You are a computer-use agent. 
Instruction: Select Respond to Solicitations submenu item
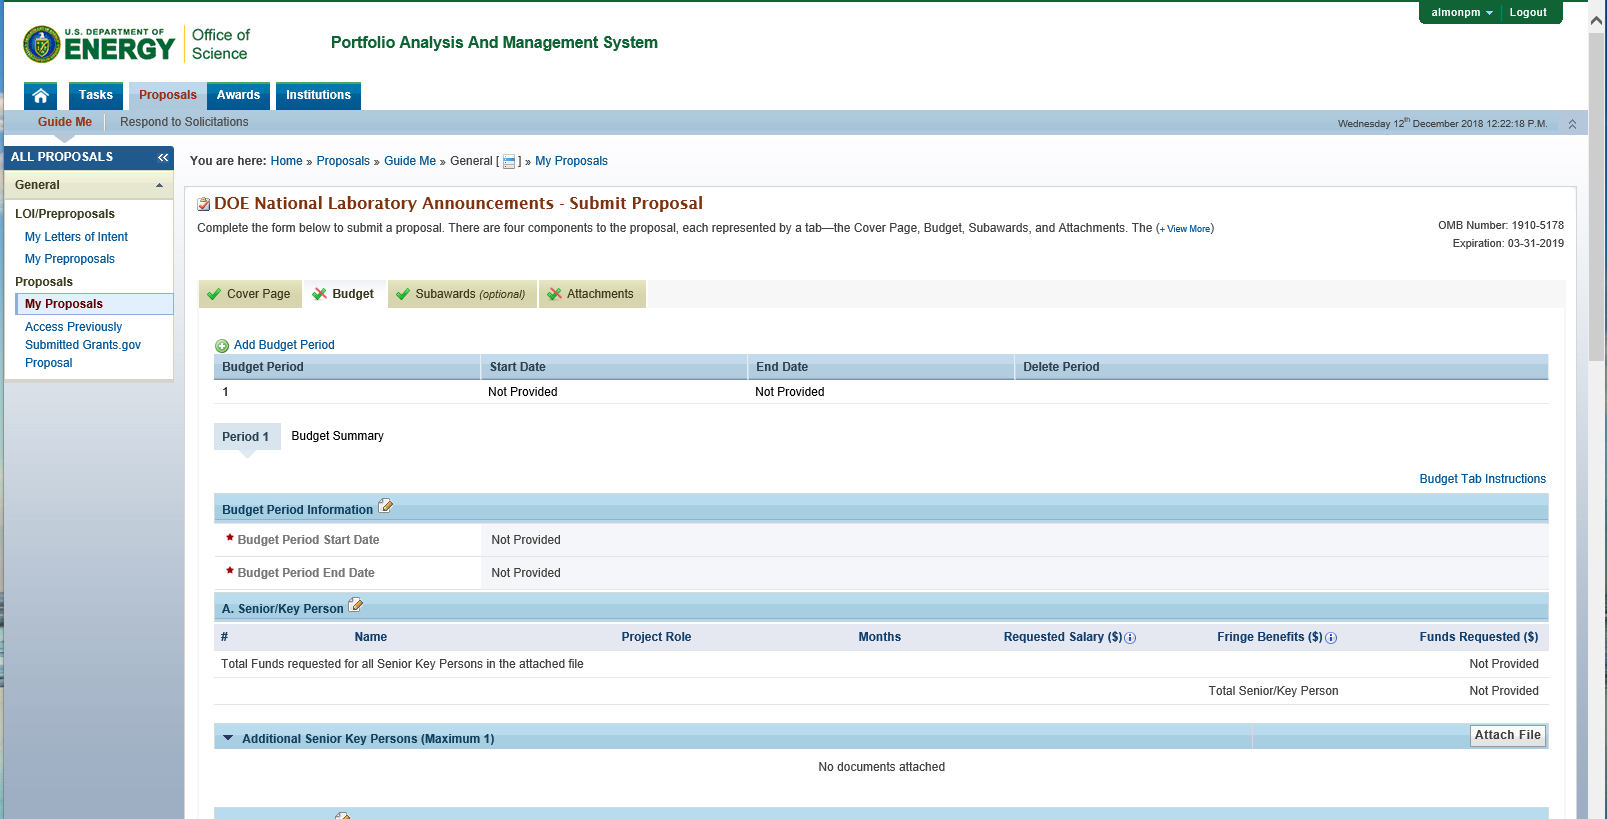point(184,122)
